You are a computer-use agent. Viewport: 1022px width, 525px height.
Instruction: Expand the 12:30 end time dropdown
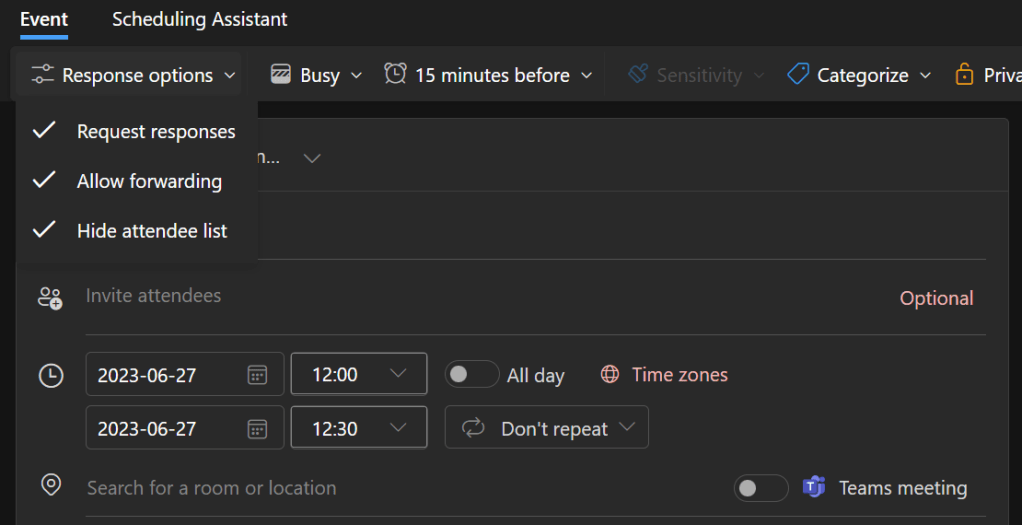pyautogui.click(x=397, y=428)
